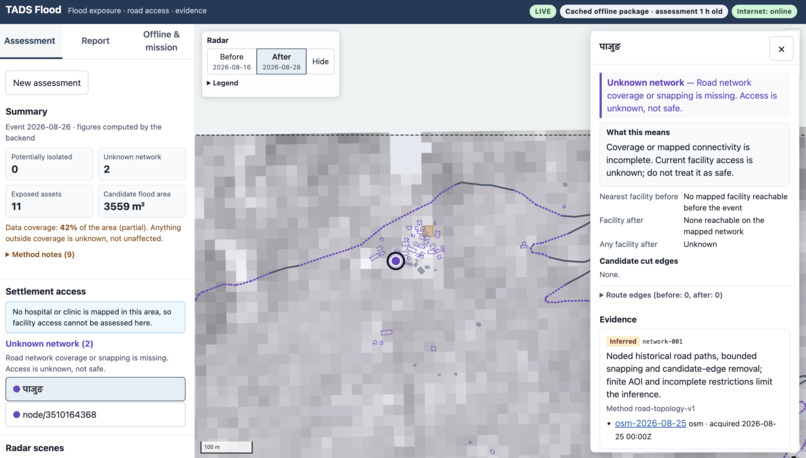Click the TADS Flood app title

point(33,10)
